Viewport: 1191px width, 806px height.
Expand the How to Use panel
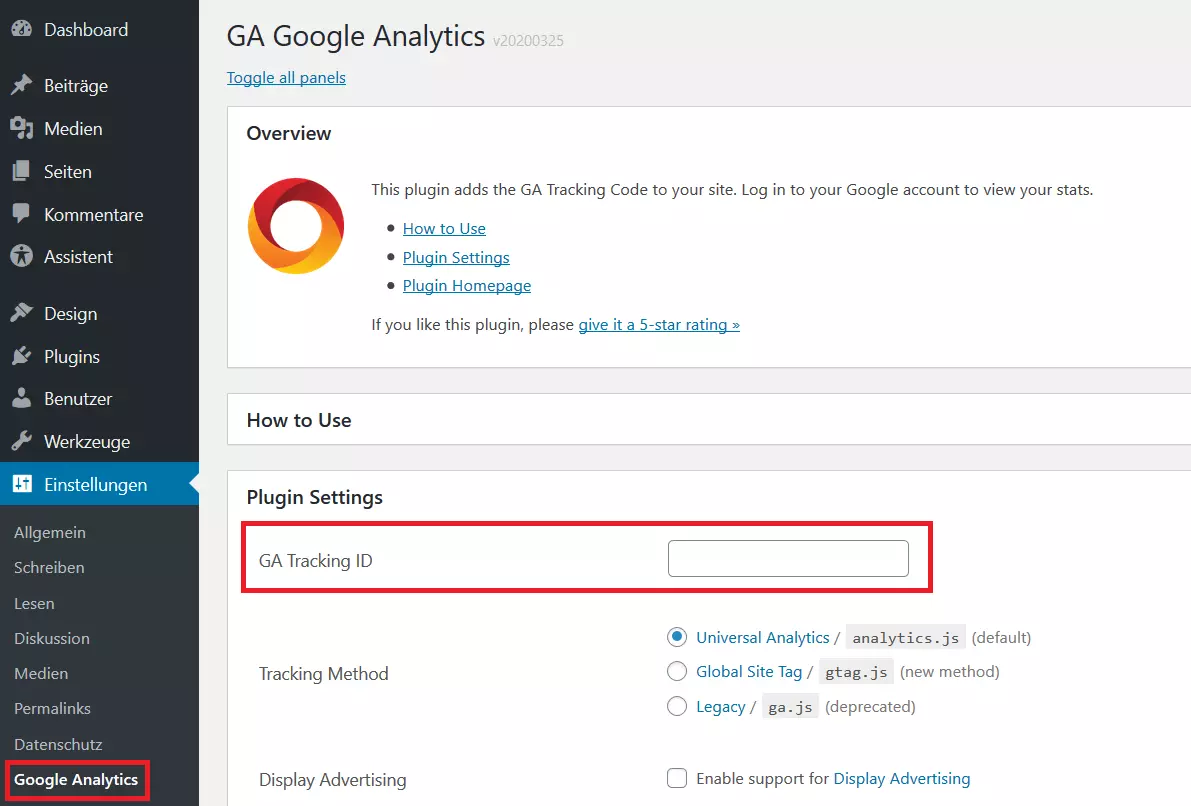[x=709, y=419]
